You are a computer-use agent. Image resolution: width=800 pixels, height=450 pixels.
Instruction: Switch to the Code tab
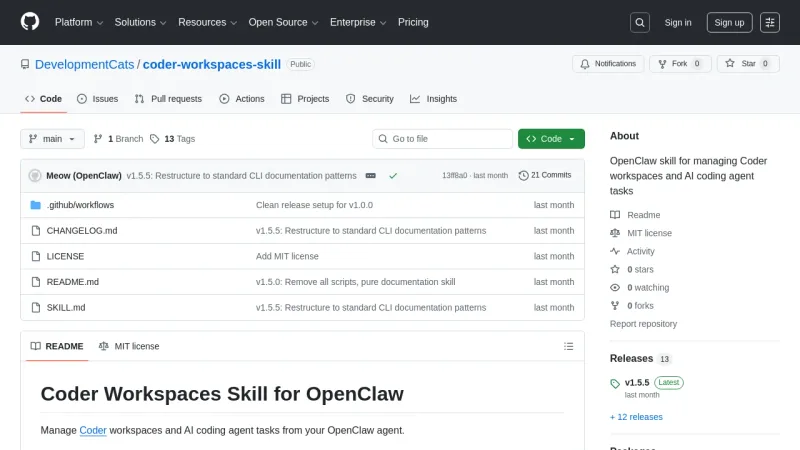point(44,99)
